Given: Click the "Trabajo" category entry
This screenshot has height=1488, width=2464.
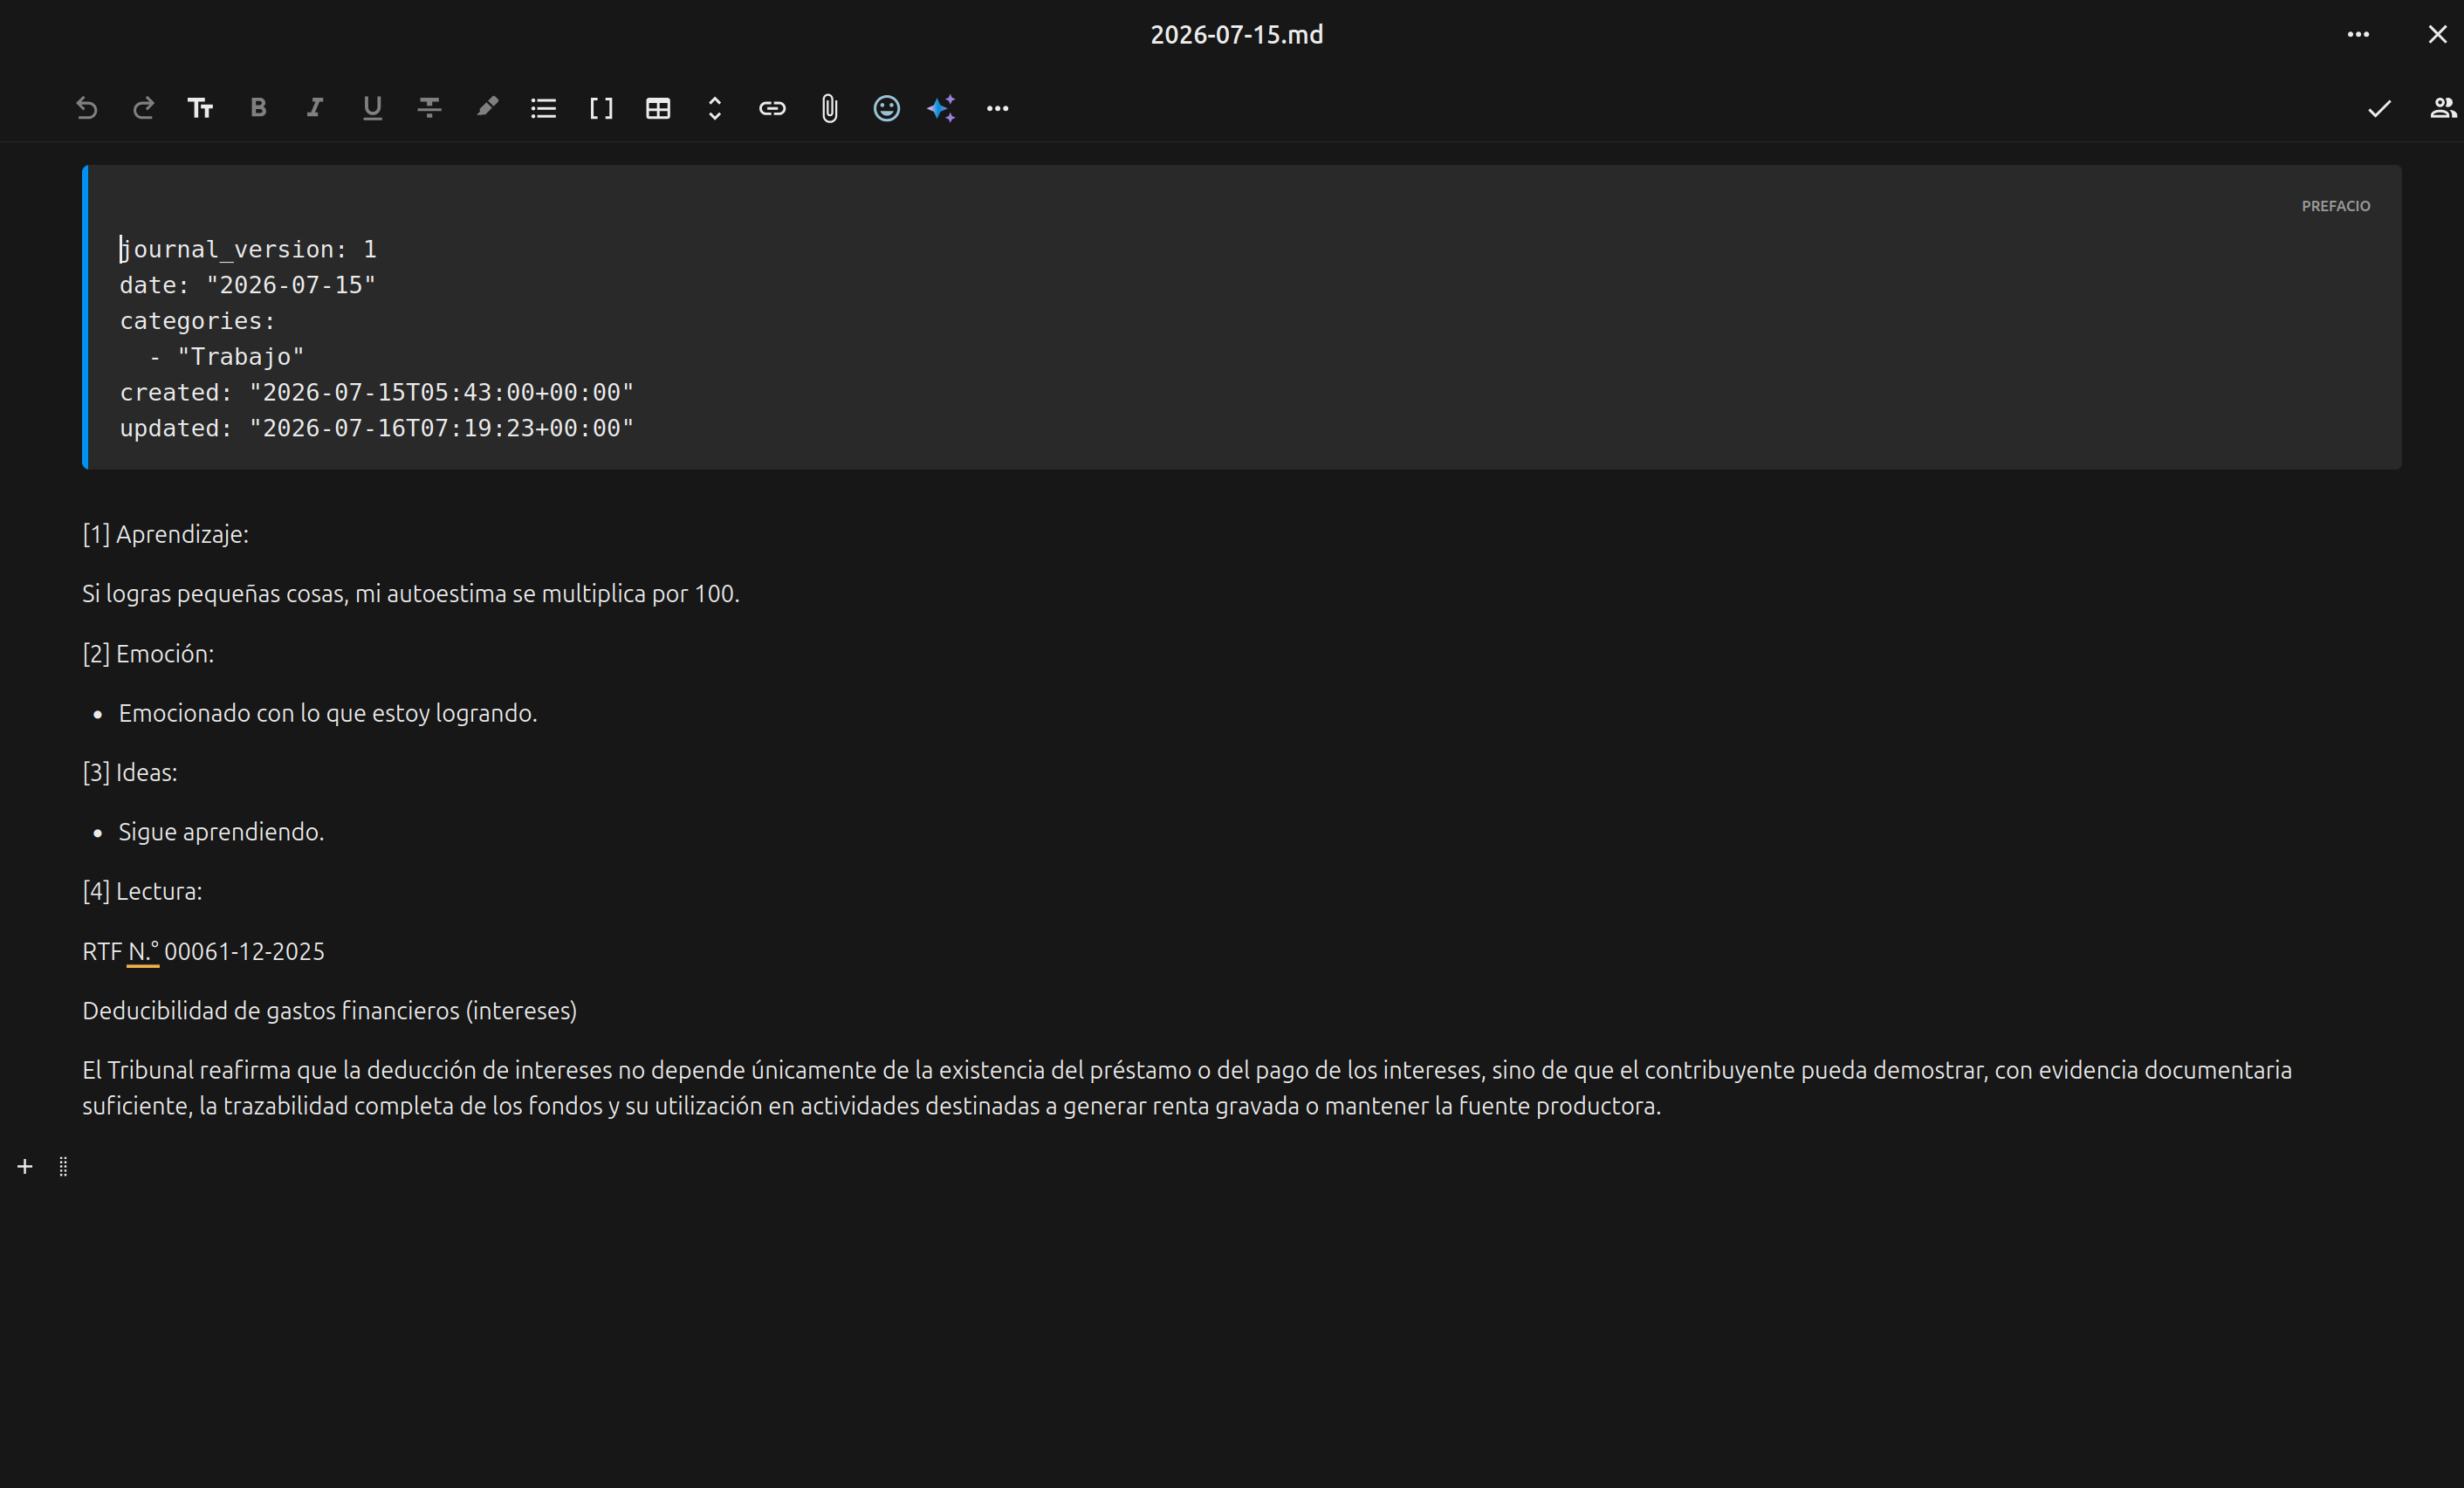Looking at the screenshot, I should click(x=241, y=357).
